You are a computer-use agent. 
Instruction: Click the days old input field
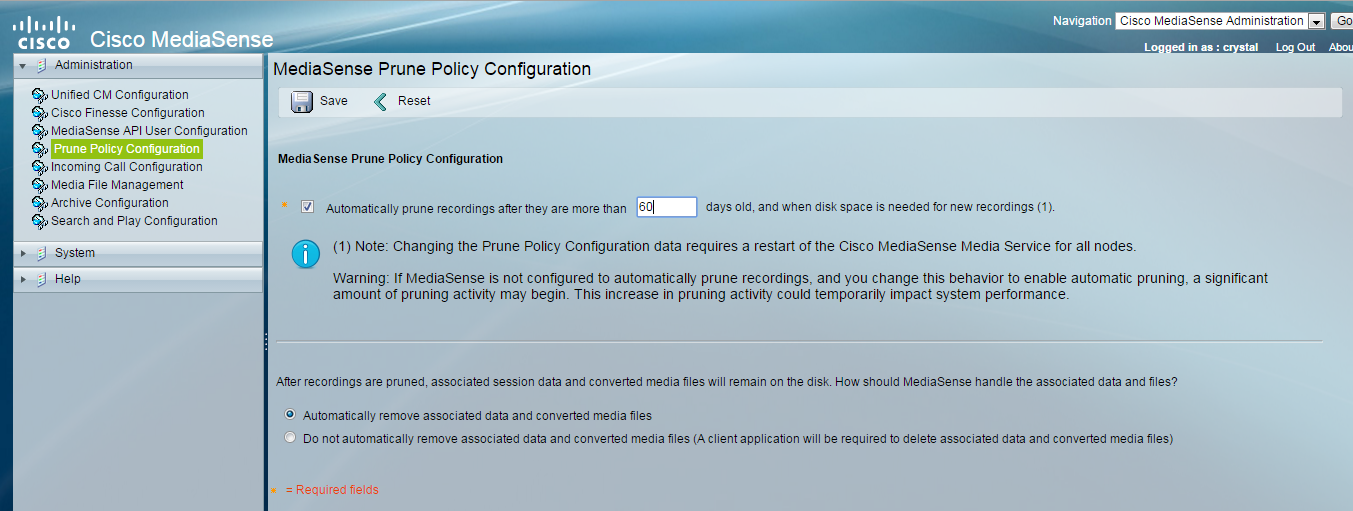click(x=666, y=207)
